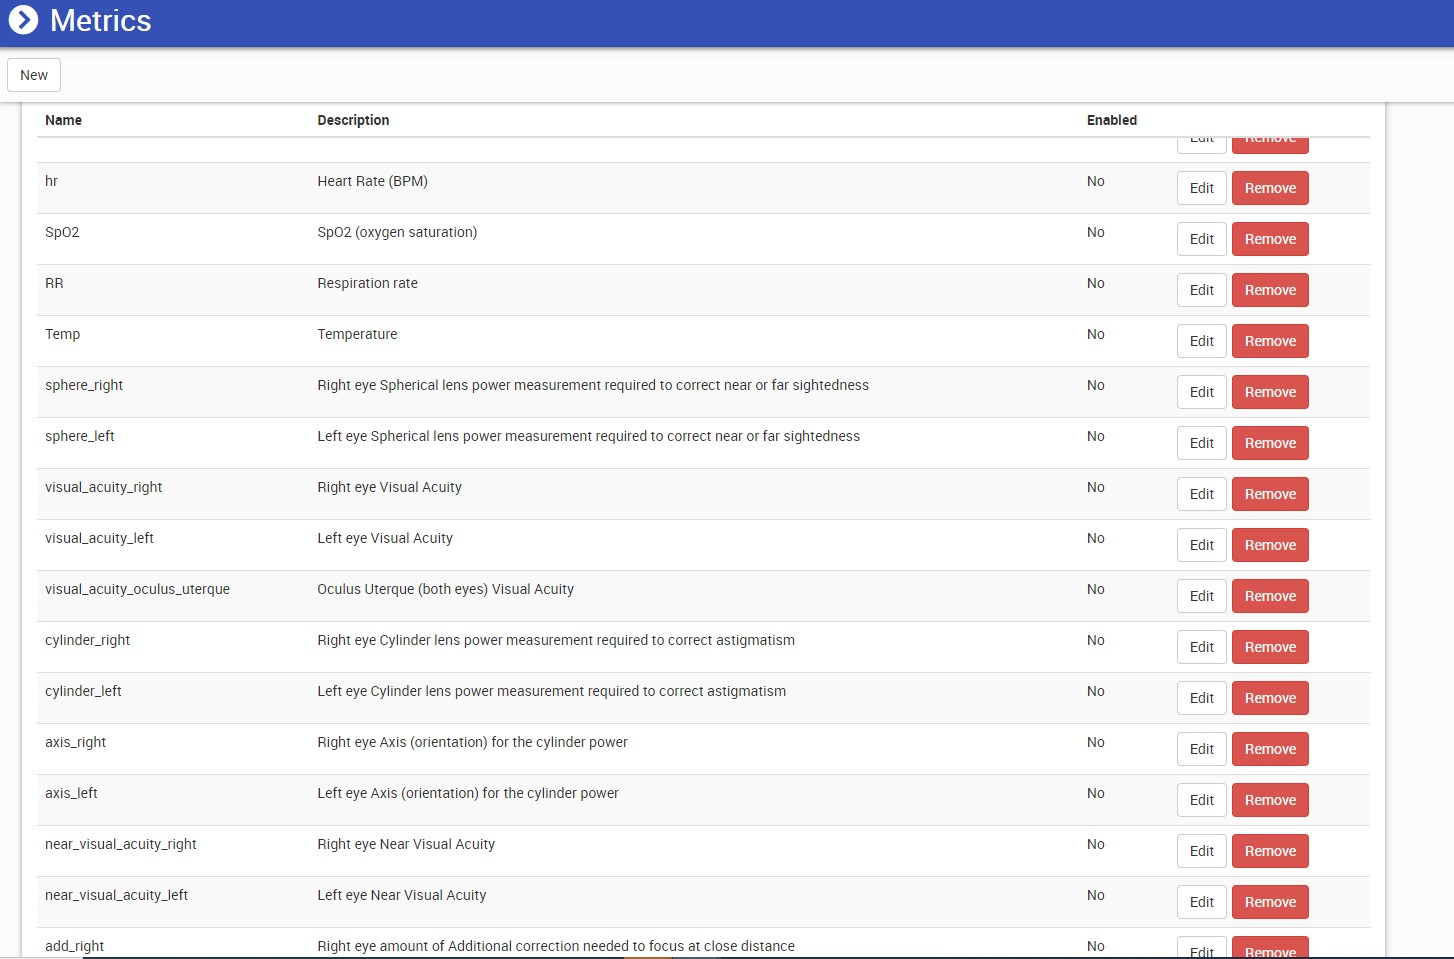1454x959 pixels.
Task: Edit the visual_acuity_oculus_uterque metric
Action: (1201, 596)
